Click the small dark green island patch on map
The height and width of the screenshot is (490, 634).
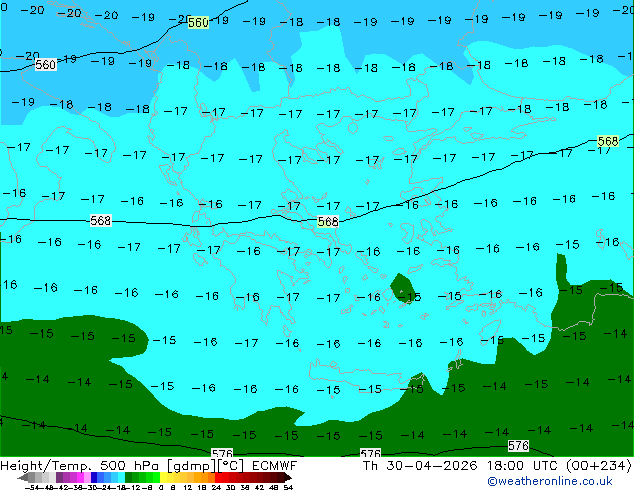[402, 288]
